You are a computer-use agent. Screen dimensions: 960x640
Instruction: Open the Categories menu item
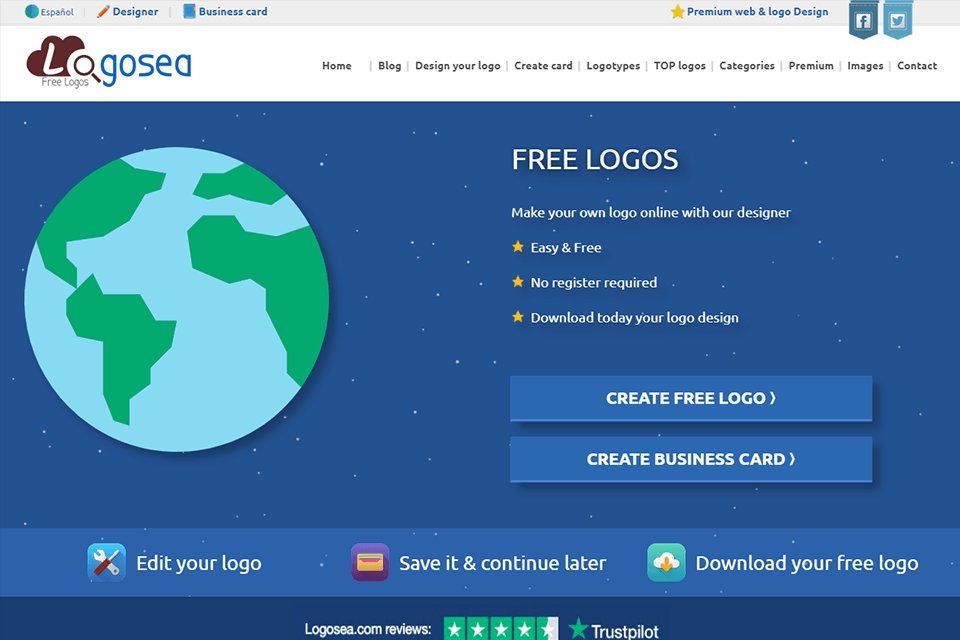(747, 66)
